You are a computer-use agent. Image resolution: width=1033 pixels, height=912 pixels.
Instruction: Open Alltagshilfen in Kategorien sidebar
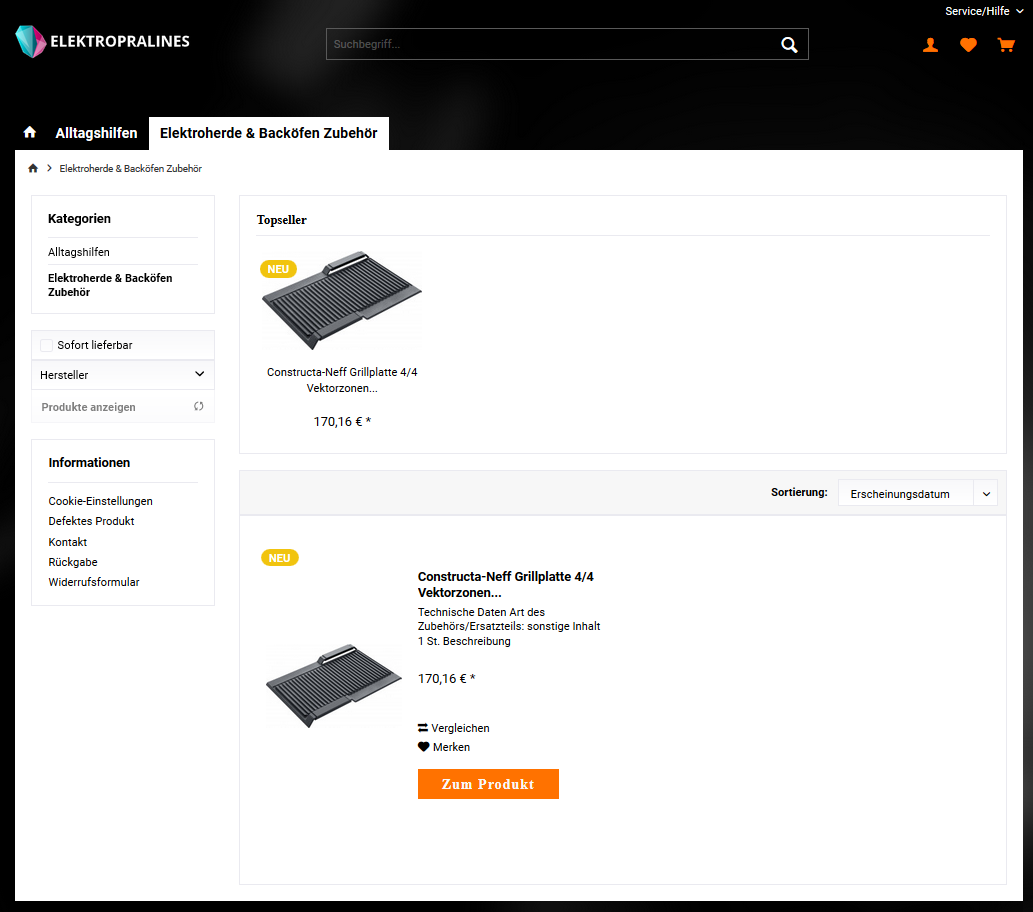pyautogui.click(x=79, y=252)
